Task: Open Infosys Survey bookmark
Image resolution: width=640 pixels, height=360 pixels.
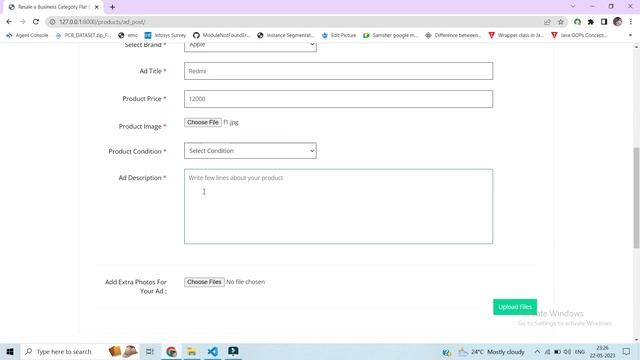Action: [165, 36]
